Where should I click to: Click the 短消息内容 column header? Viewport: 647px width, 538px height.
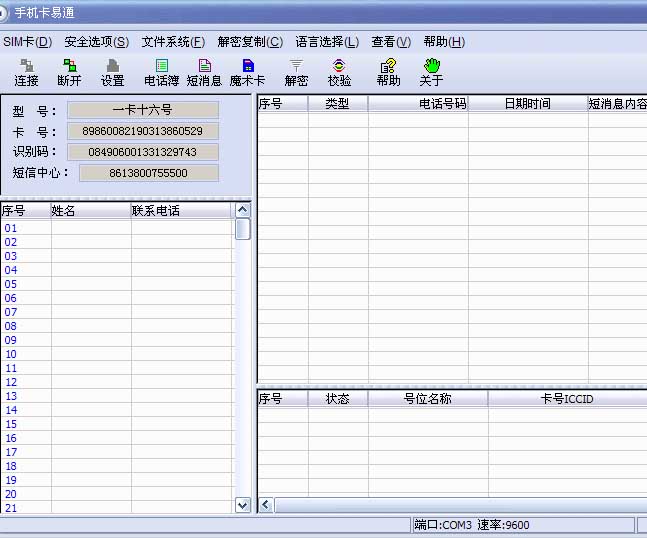pyautogui.click(x=617, y=103)
